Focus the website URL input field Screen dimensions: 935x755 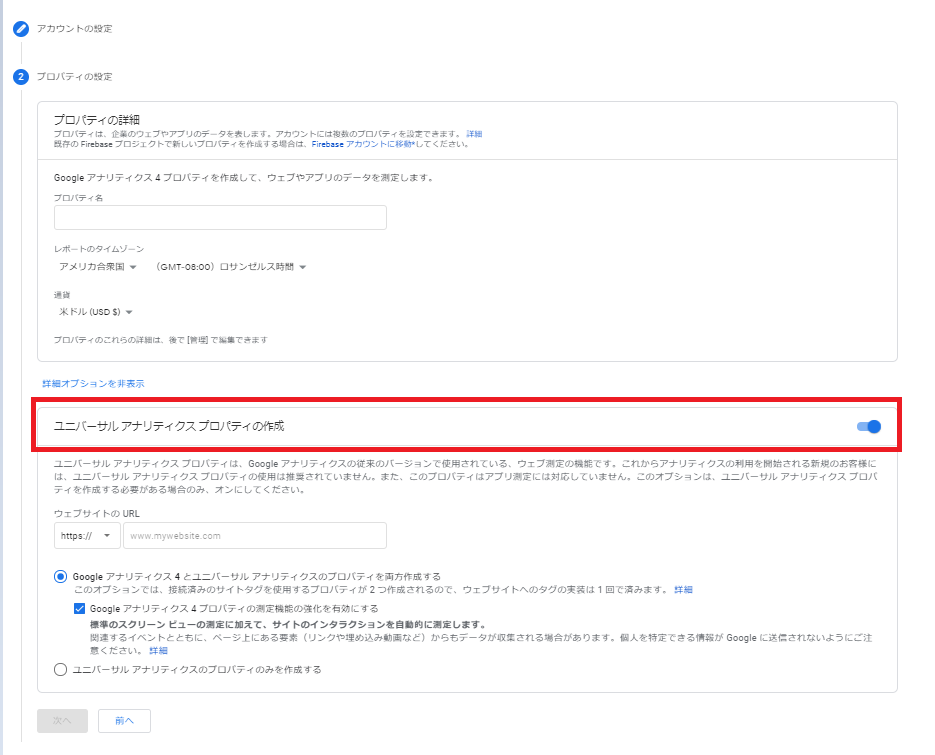(x=254, y=536)
